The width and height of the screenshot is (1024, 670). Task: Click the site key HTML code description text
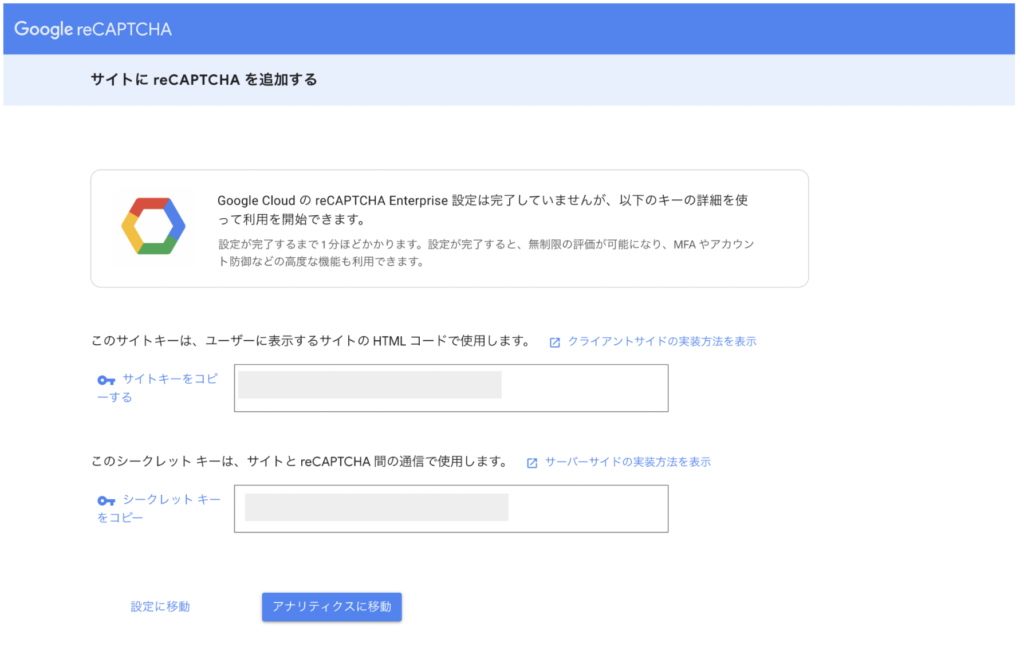310,341
